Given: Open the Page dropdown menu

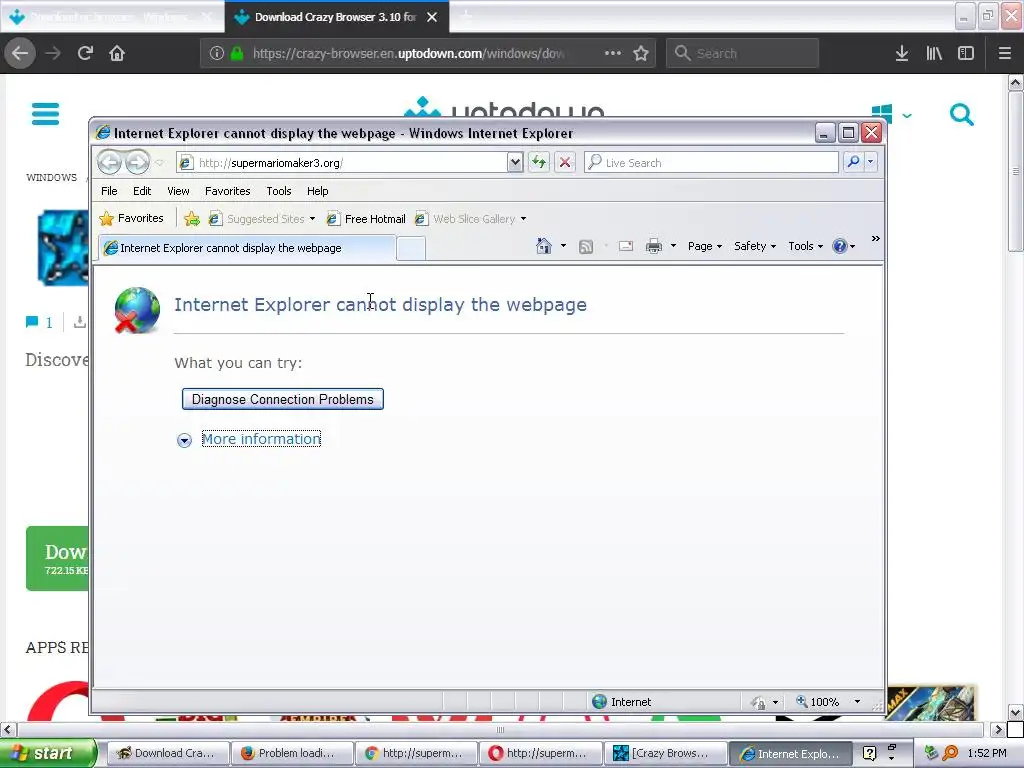Looking at the screenshot, I should [705, 246].
